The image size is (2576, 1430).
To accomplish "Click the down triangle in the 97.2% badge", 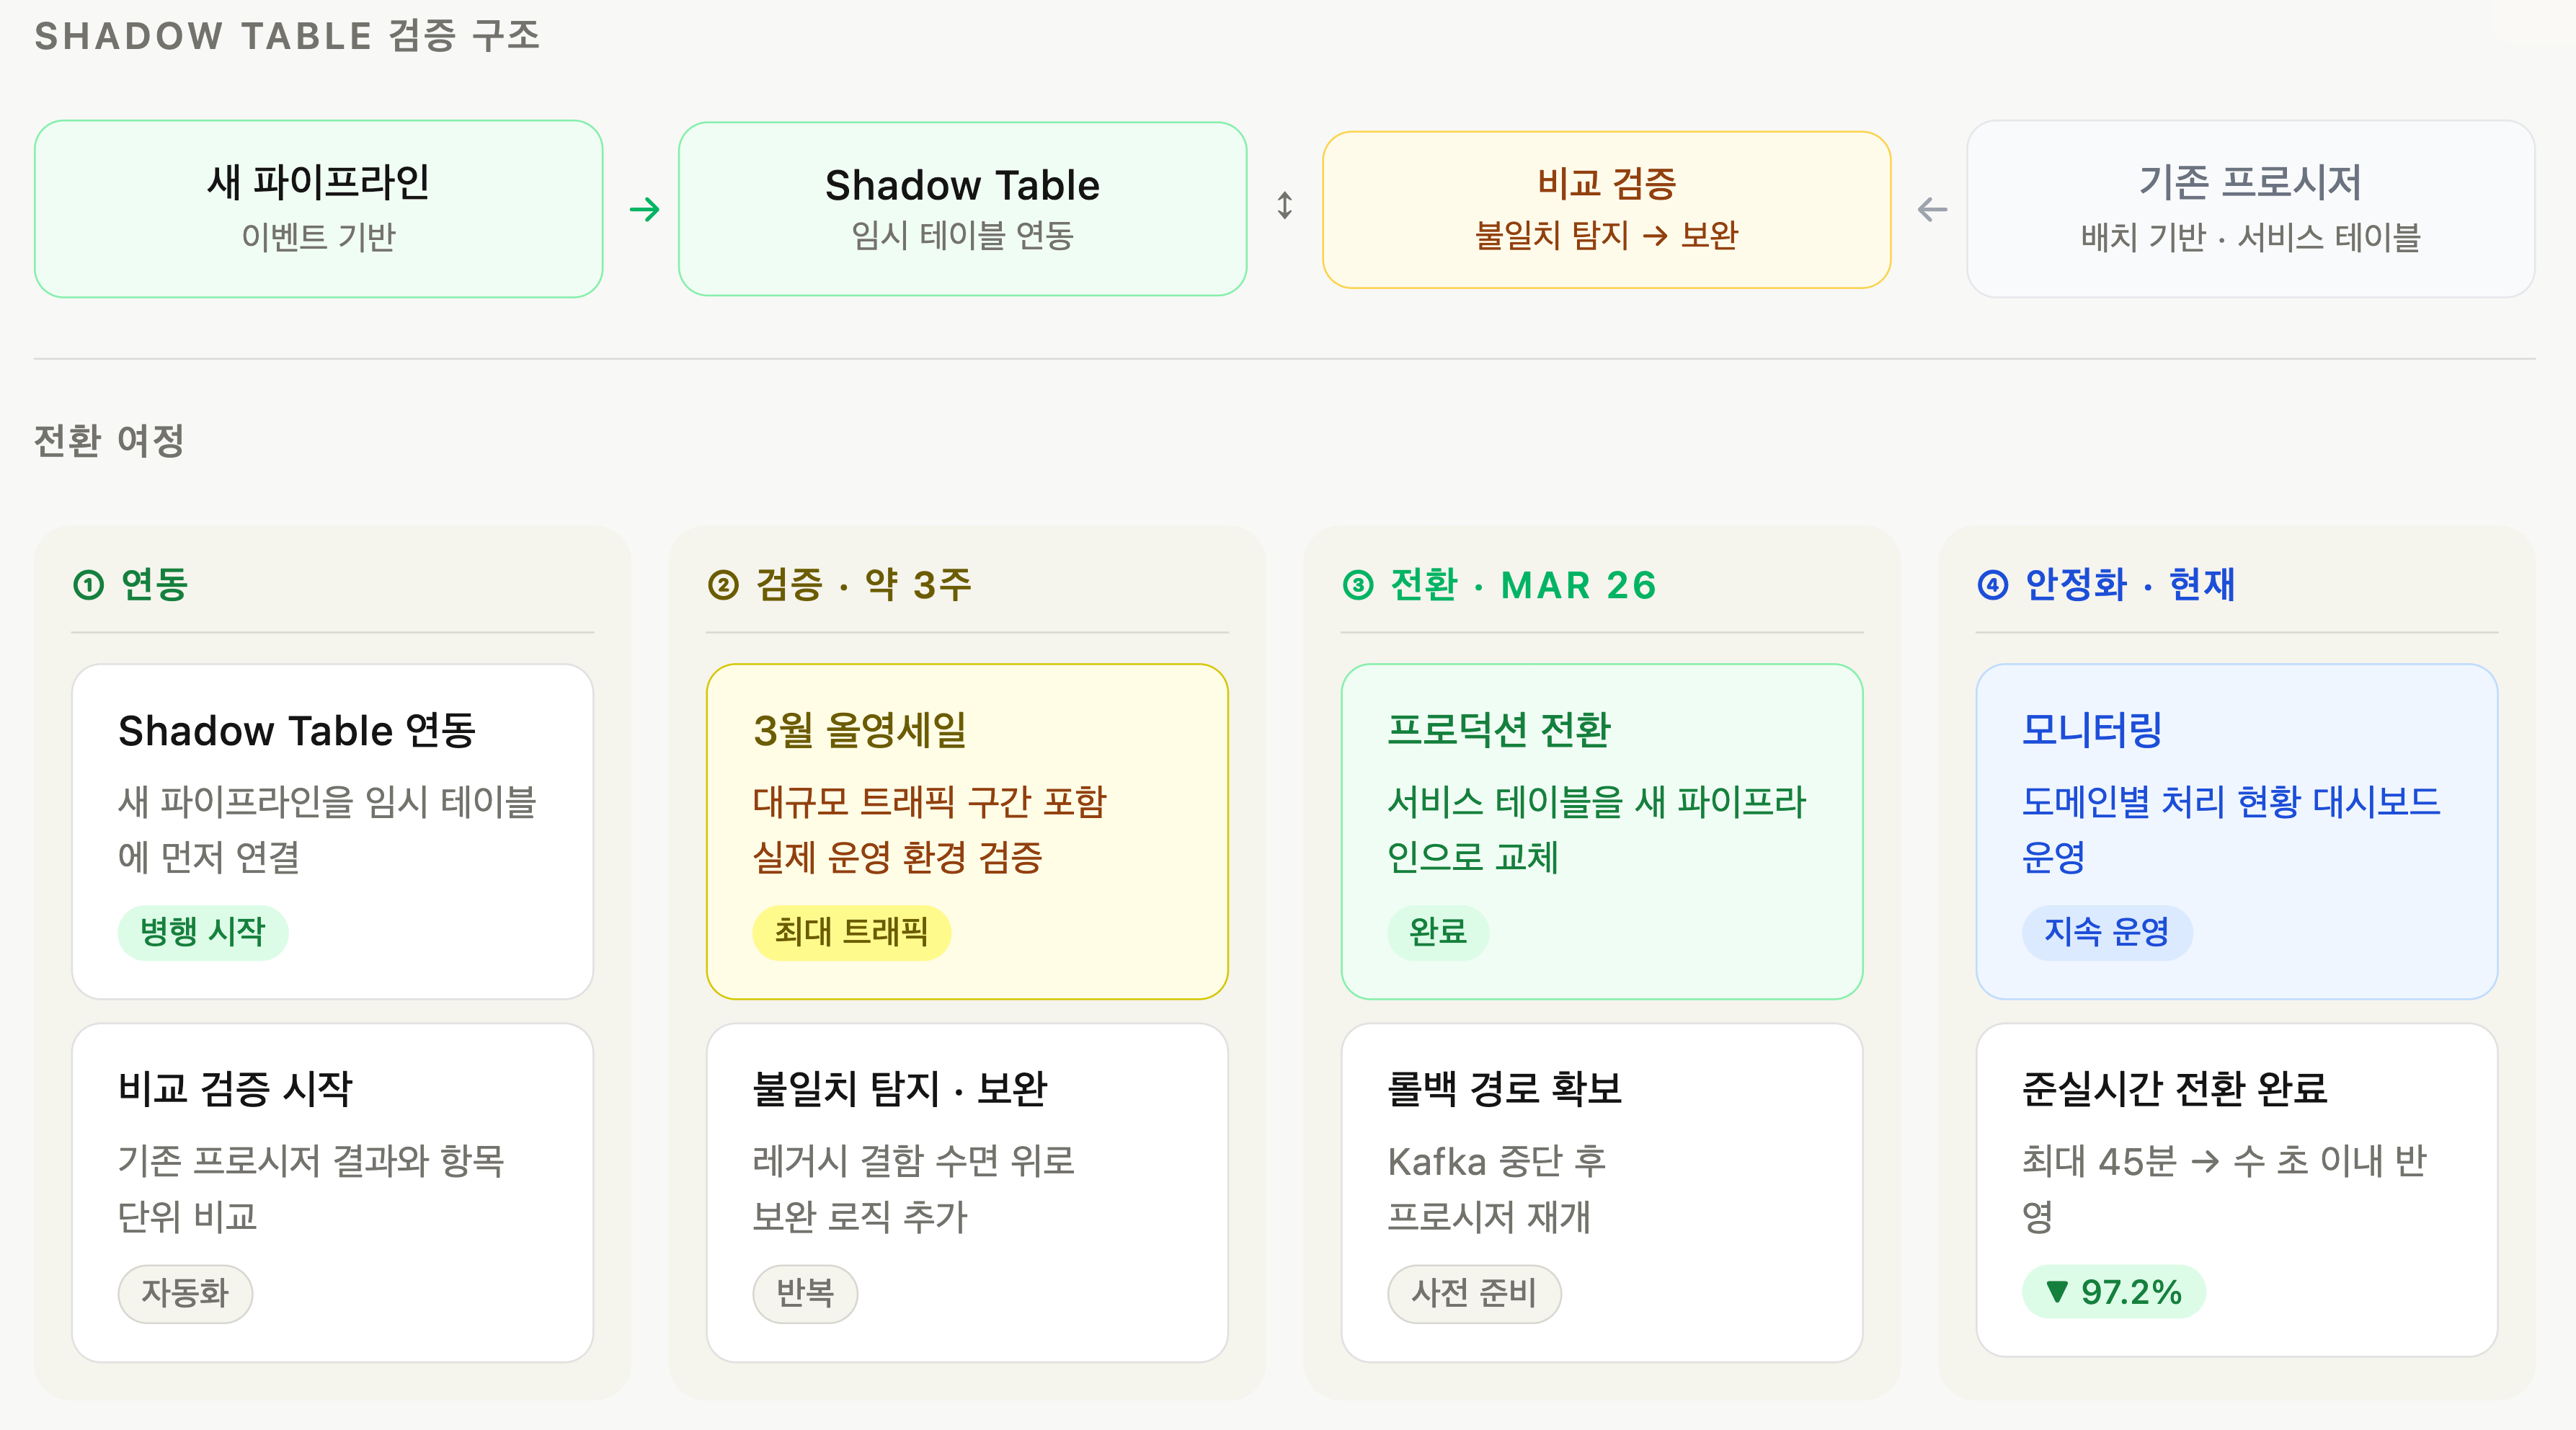I will (2056, 1291).
